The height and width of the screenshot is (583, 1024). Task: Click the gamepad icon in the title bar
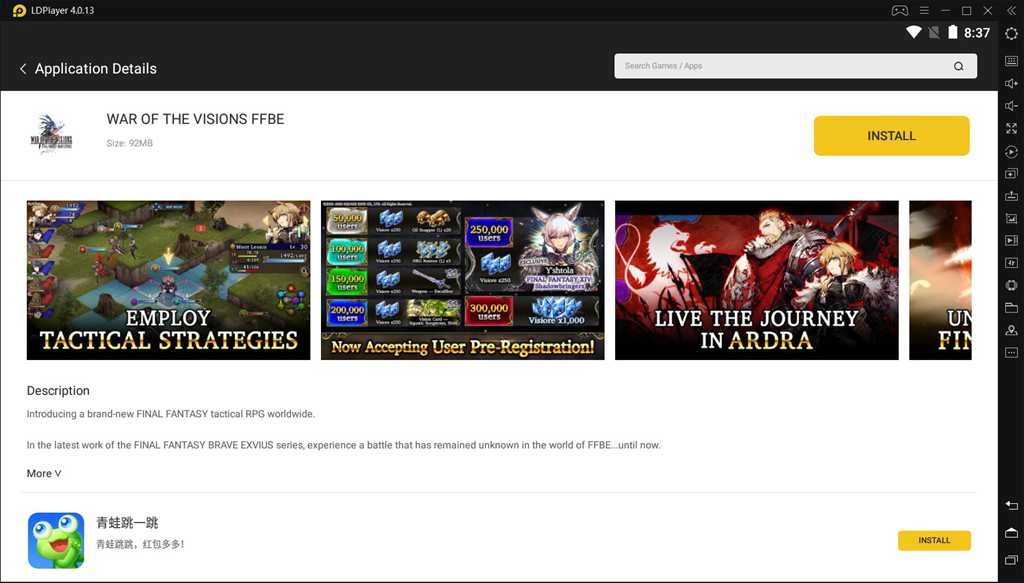tap(900, 10)
